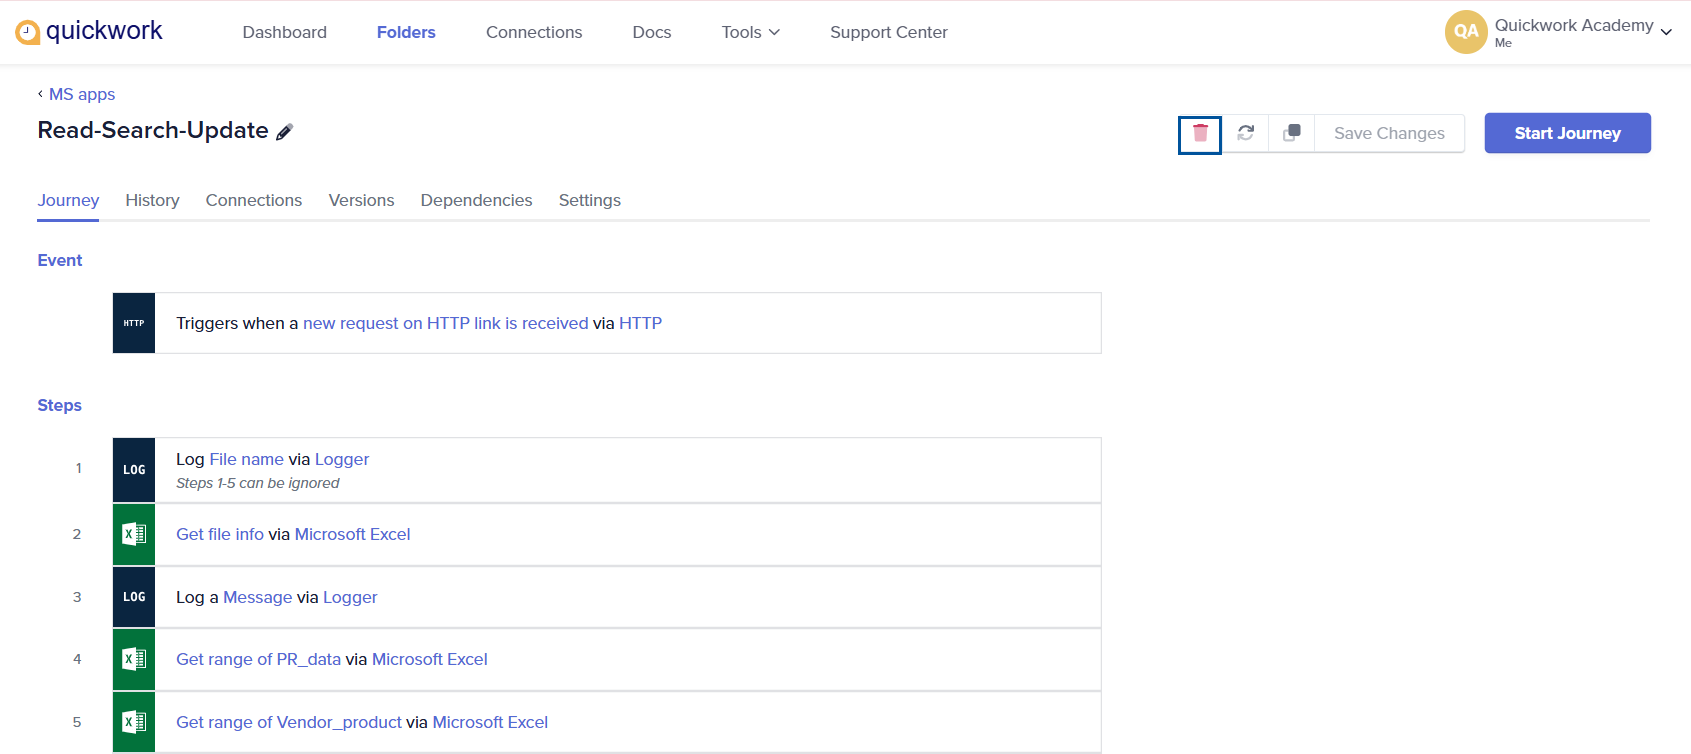Viewport: 1691px width, 754px height.
Task: Edit journey name with pencil icon
Action: point(285,132)
